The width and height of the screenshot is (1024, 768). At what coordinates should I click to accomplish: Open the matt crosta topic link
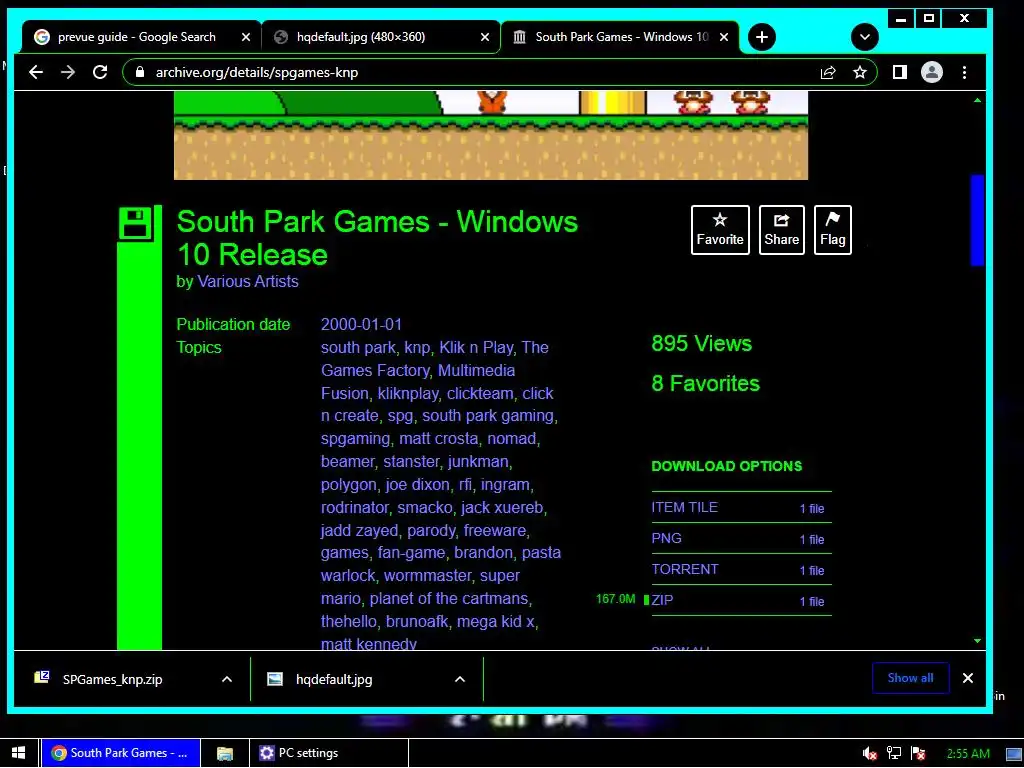coord(438,438)
